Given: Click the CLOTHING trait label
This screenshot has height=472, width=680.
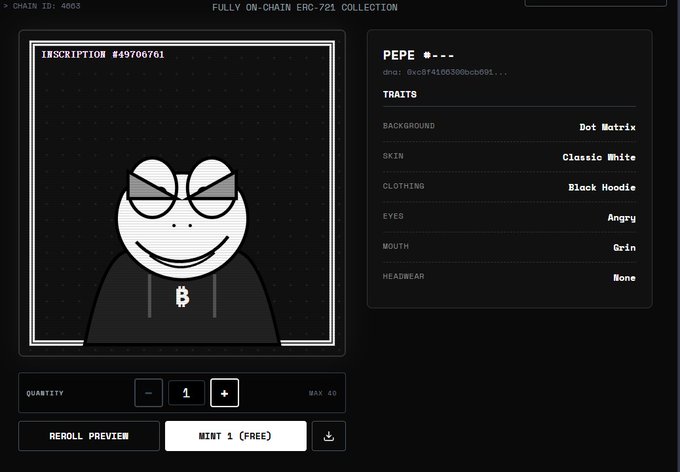Looking at the screenshot, I should [403, 186].
